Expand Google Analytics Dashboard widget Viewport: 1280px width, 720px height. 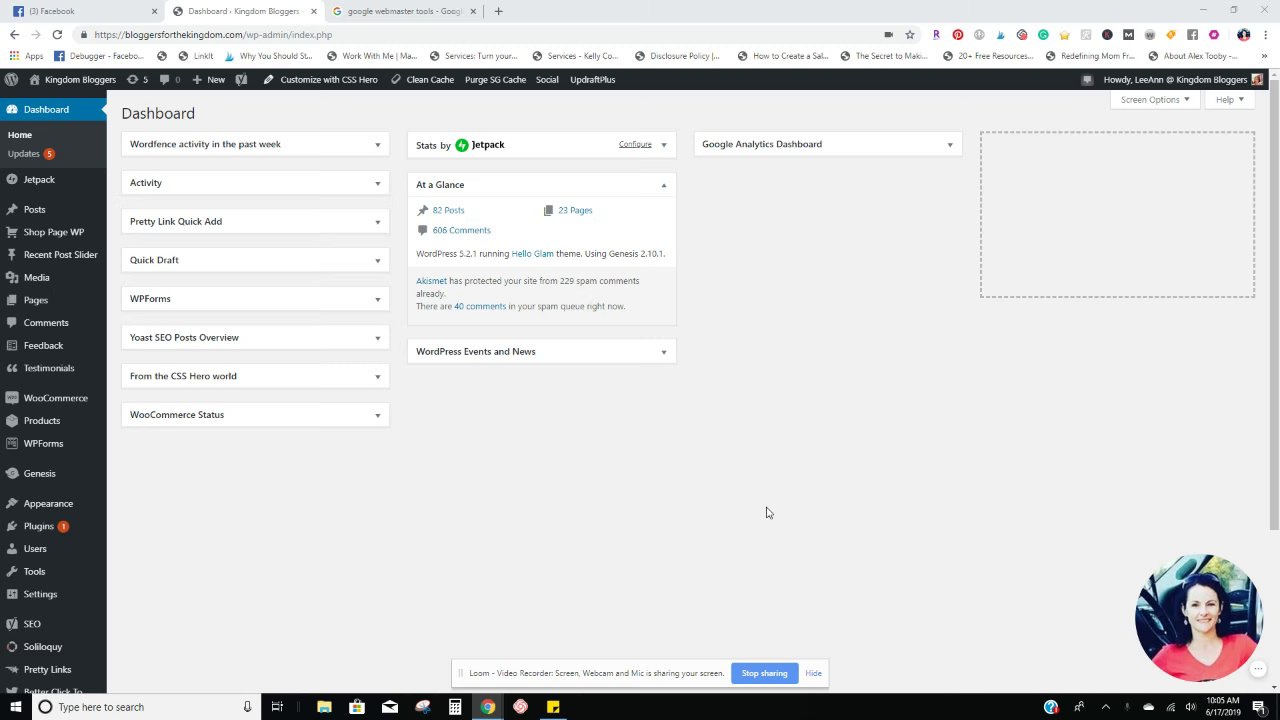(x=950, y=145)
